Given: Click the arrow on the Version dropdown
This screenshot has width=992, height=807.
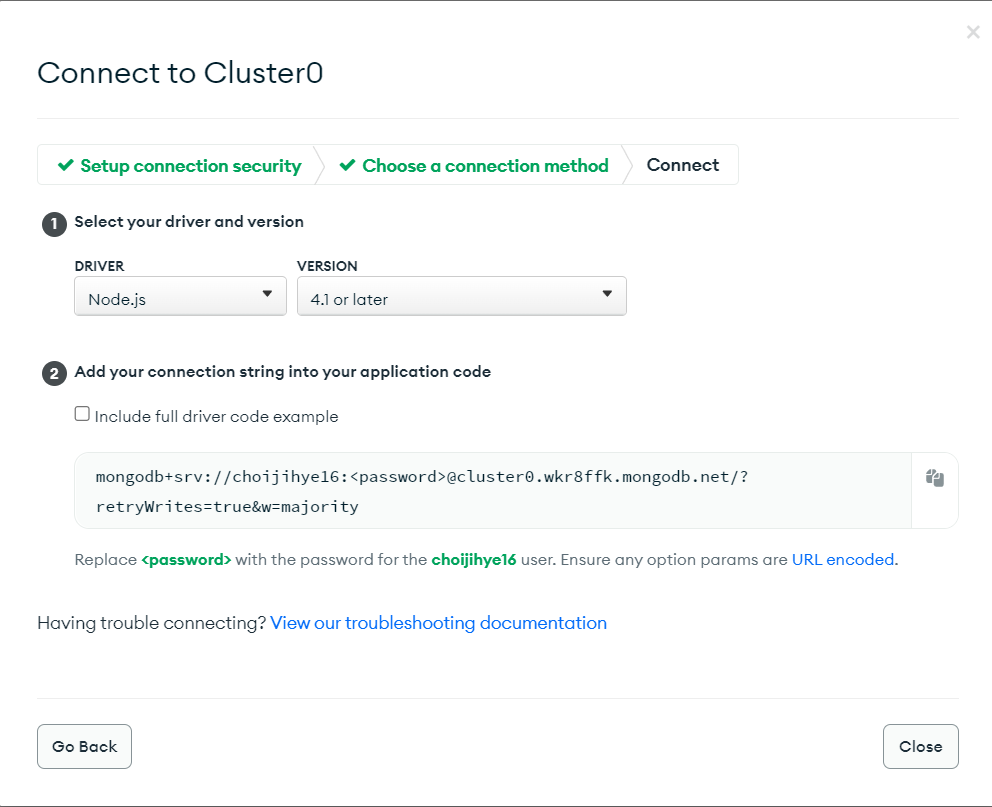Looking at the screenshot, I should (607, 294).
